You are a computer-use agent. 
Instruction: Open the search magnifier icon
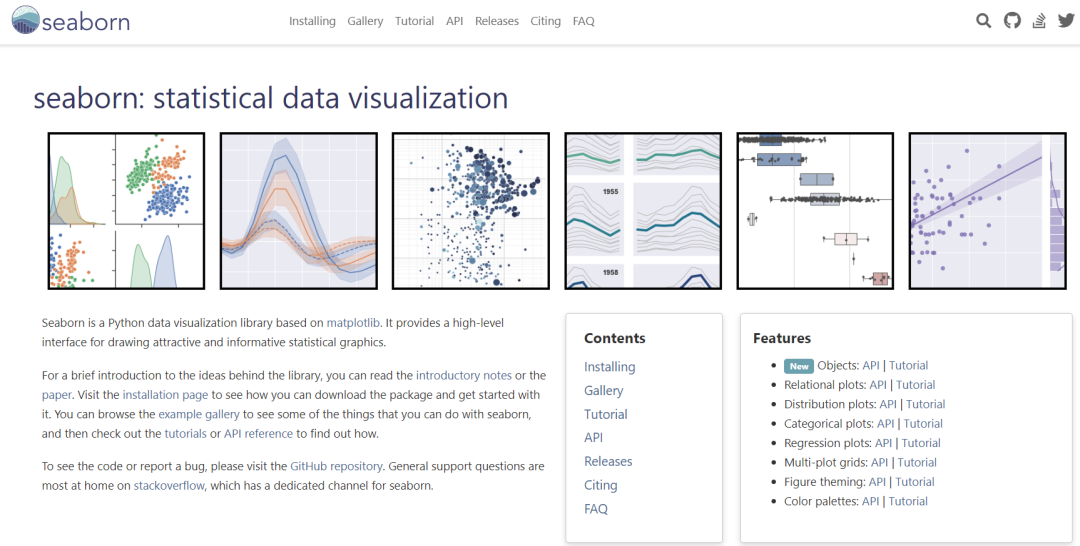click(x=984, y=21)
